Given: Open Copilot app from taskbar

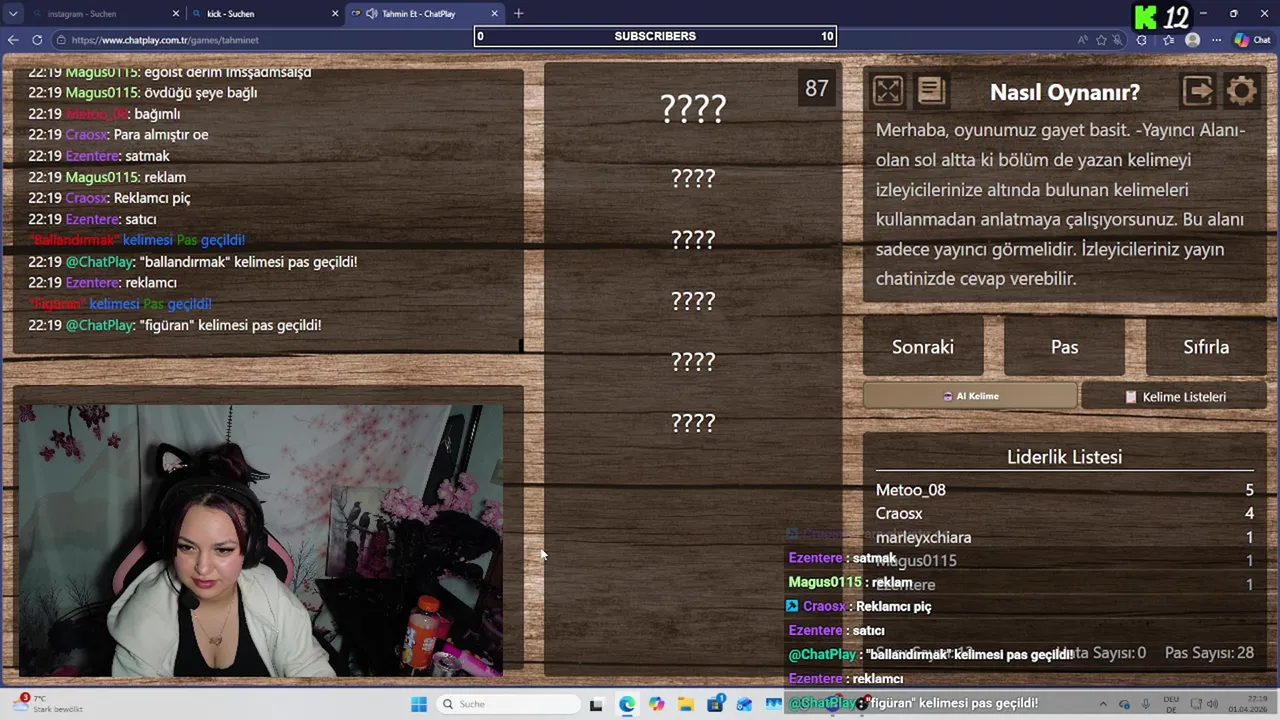Looking at the screenshot, I should point(656,704).
